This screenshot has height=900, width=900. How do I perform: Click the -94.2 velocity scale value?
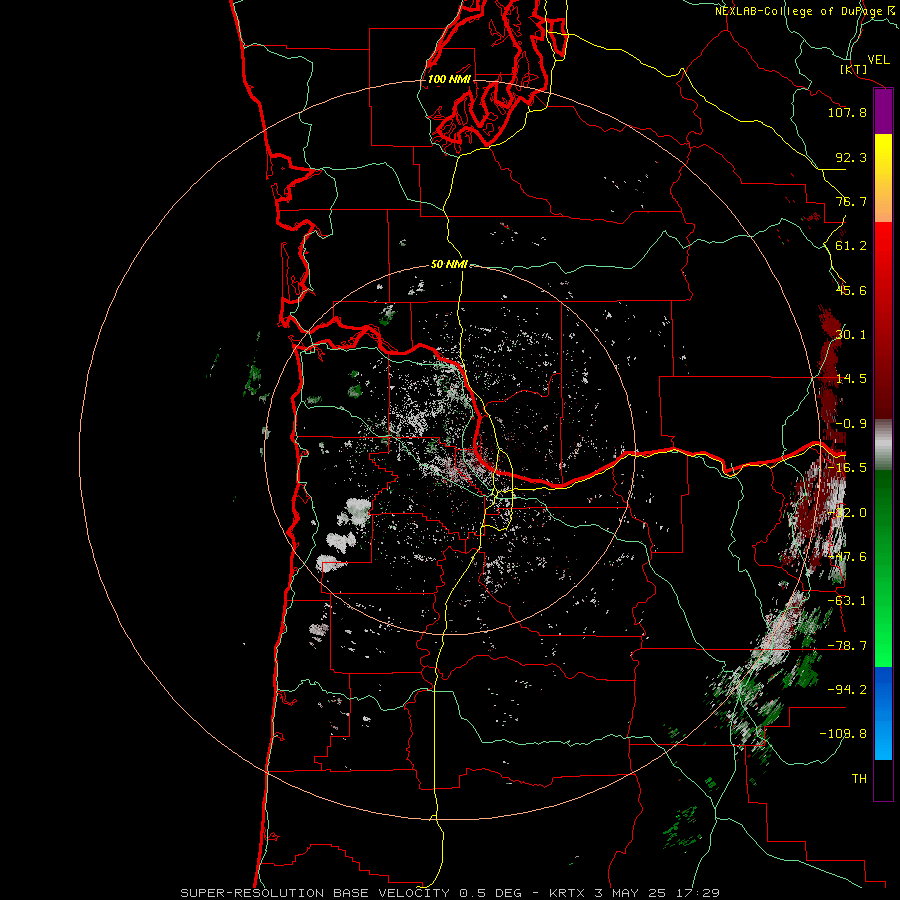(847, 690)
